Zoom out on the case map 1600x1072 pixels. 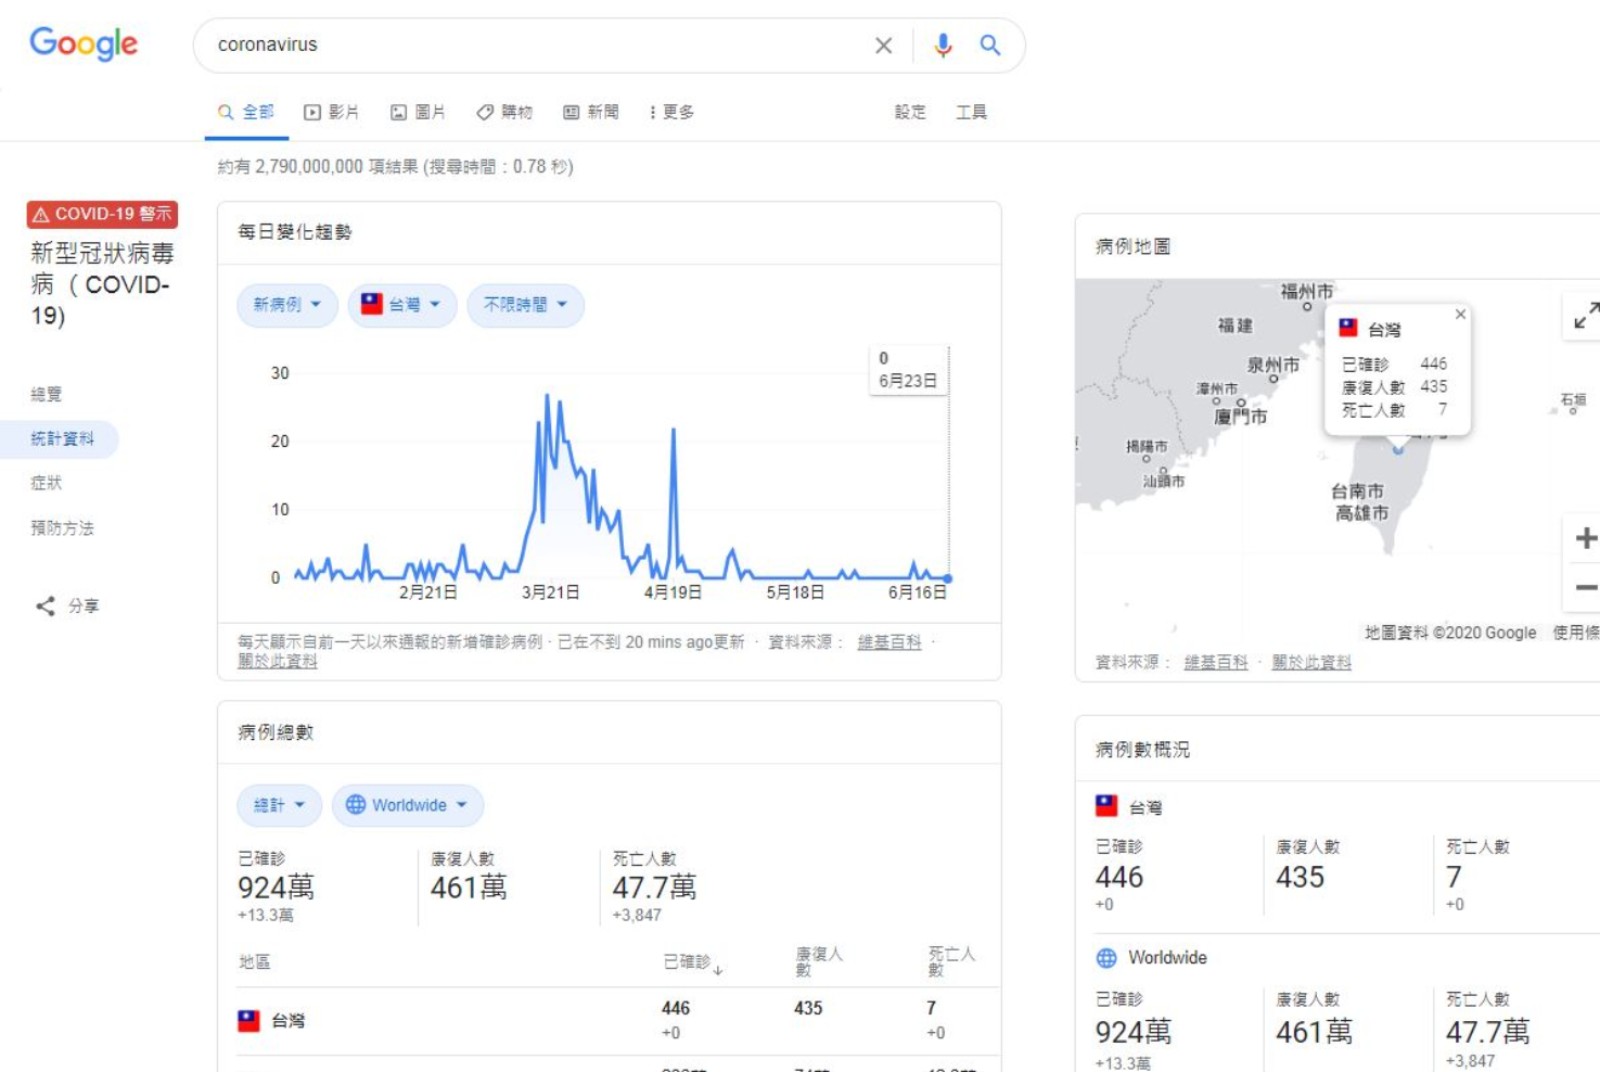click(1585, 587)
